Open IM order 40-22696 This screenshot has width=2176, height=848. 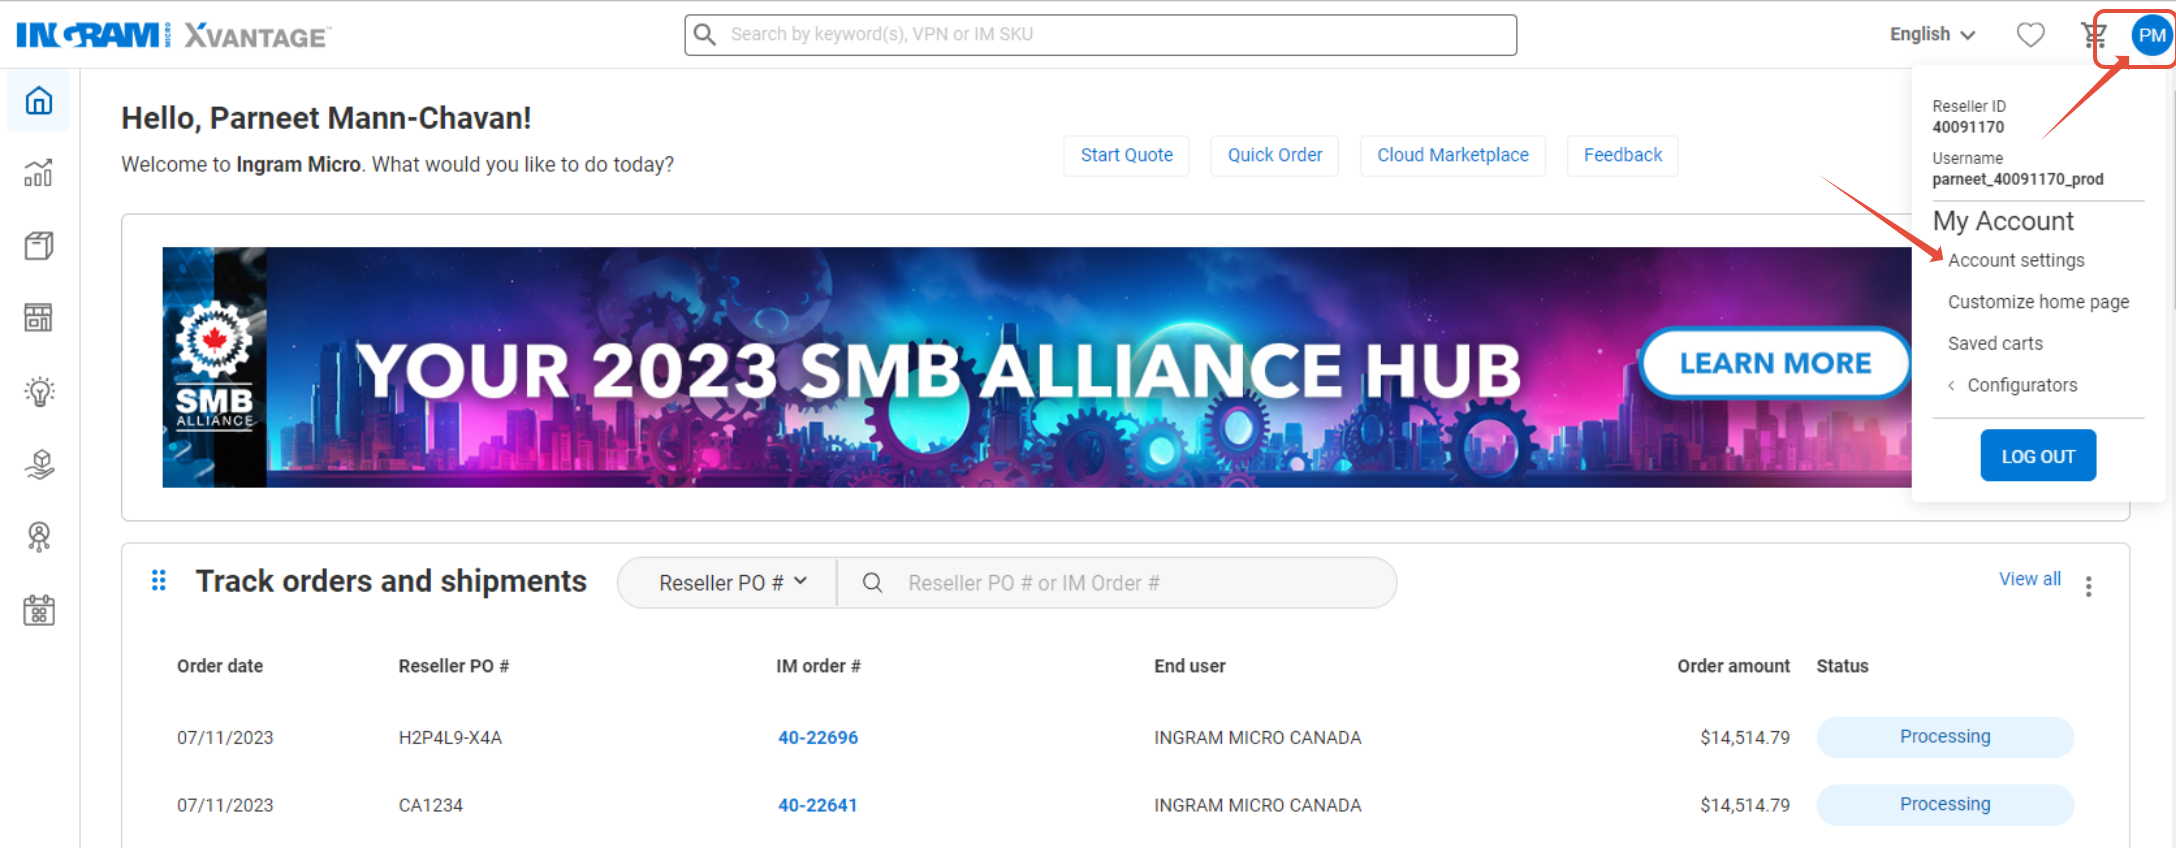tap(818, 738)
